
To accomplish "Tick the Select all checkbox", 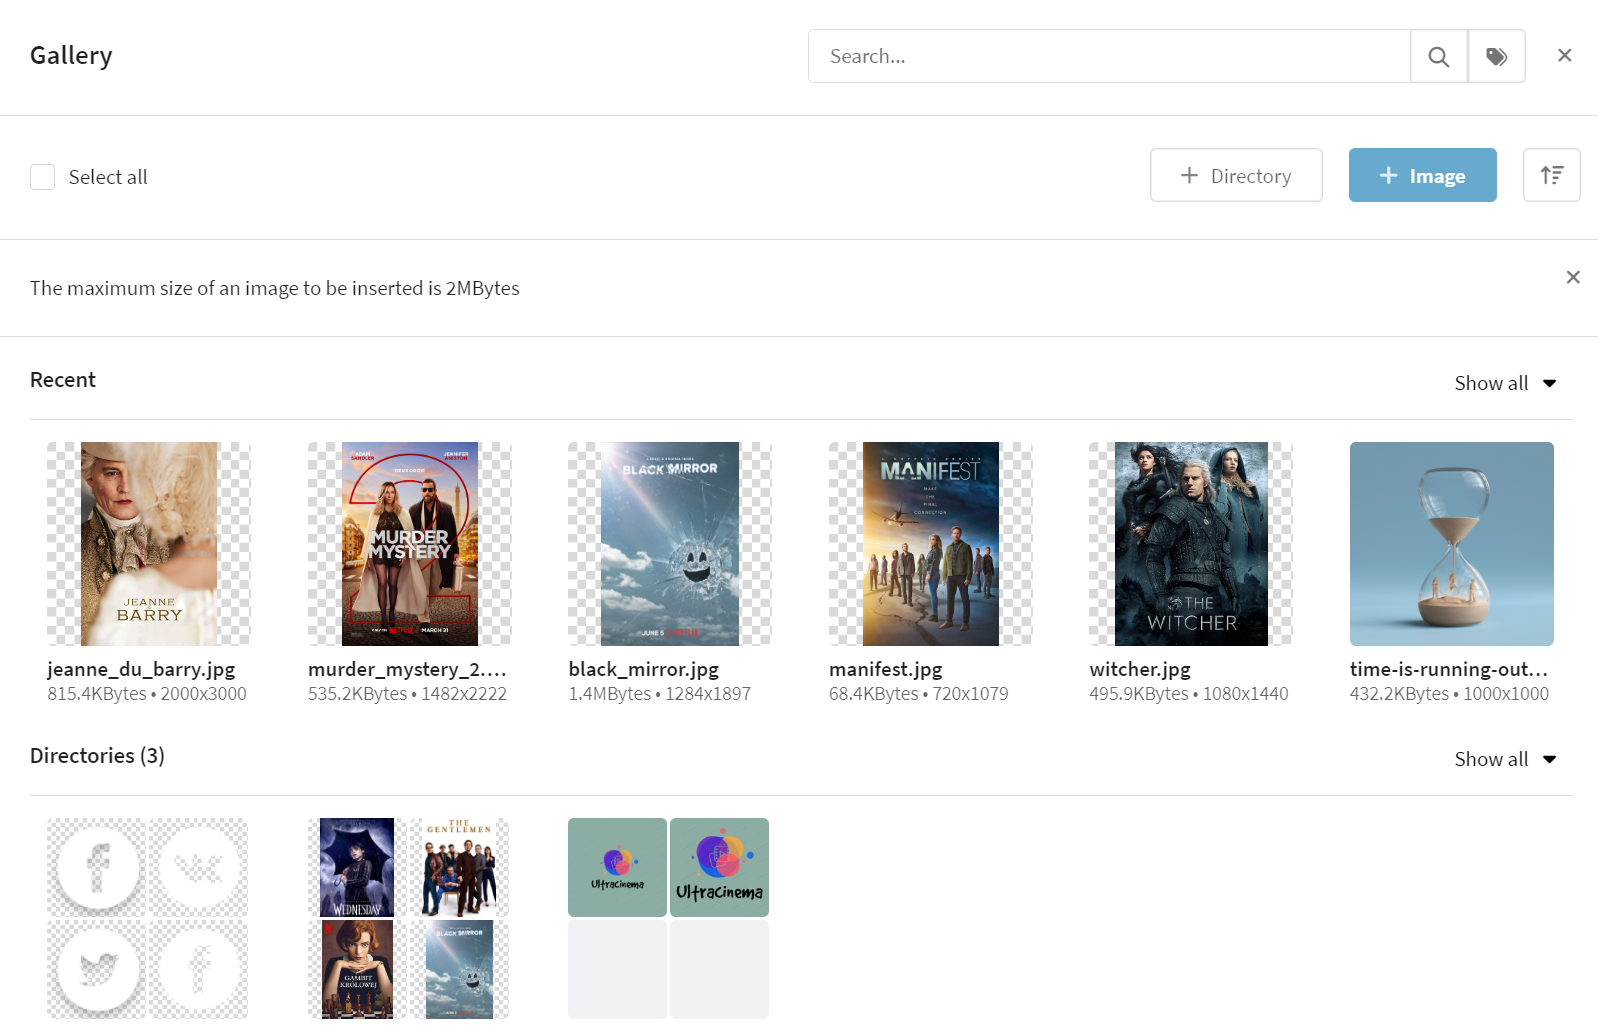I will pos(42,177).
